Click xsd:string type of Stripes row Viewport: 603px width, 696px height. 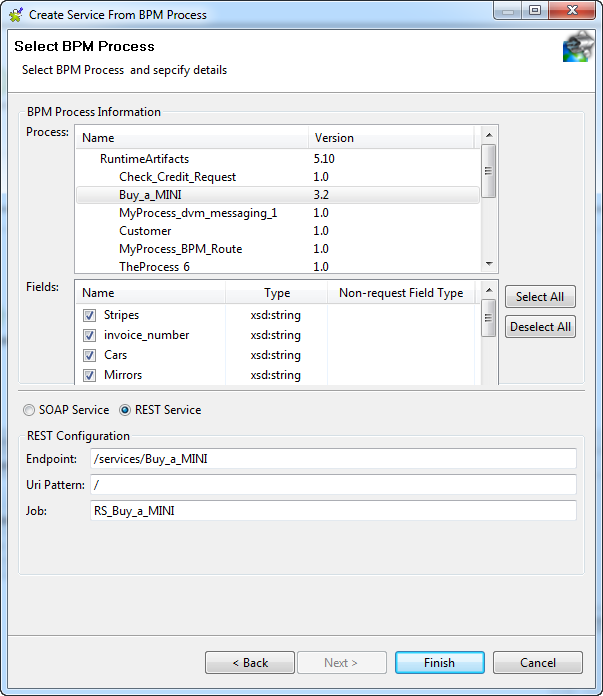tap(276, 315)
